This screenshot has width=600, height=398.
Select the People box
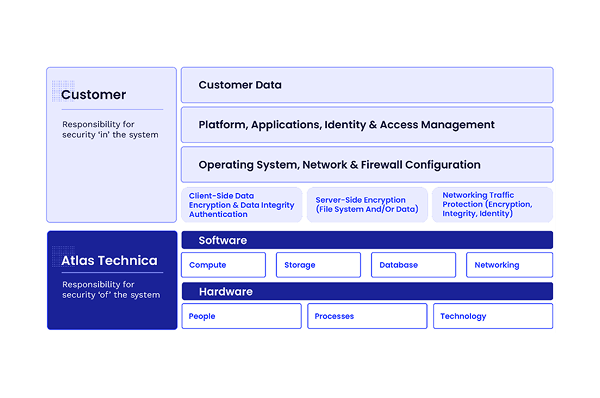click(x=241, y=316)
